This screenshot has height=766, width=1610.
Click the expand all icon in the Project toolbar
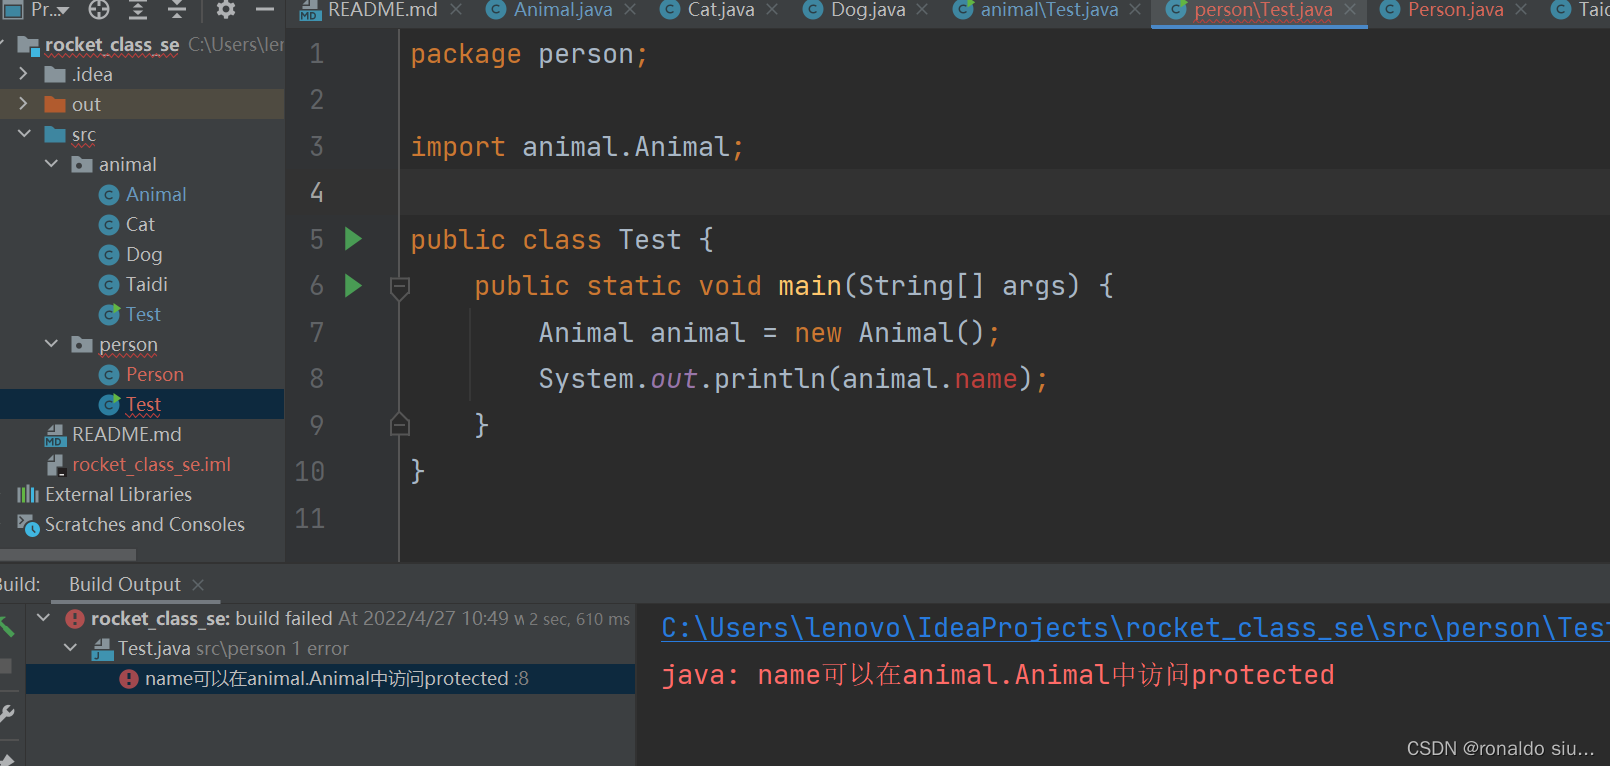click(138, 10)
